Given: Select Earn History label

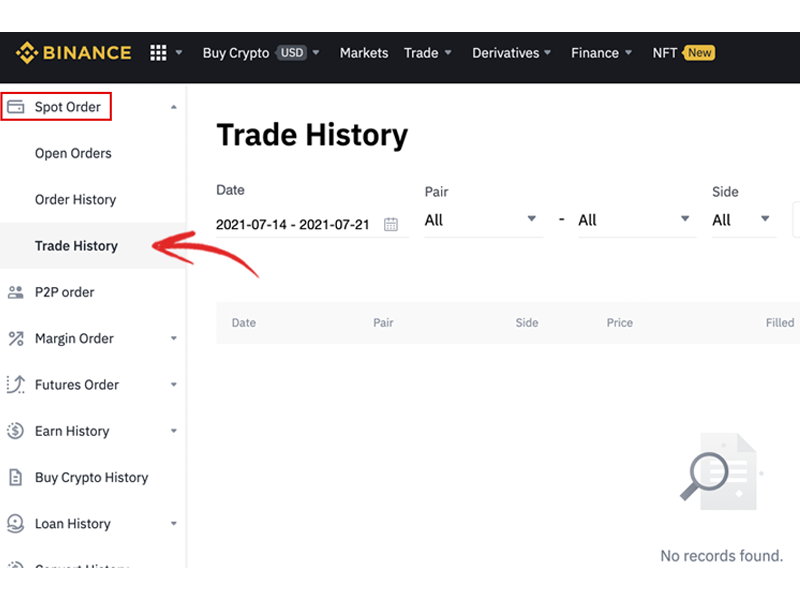Looking at the screenshot, I should click(x=72, y=431).
